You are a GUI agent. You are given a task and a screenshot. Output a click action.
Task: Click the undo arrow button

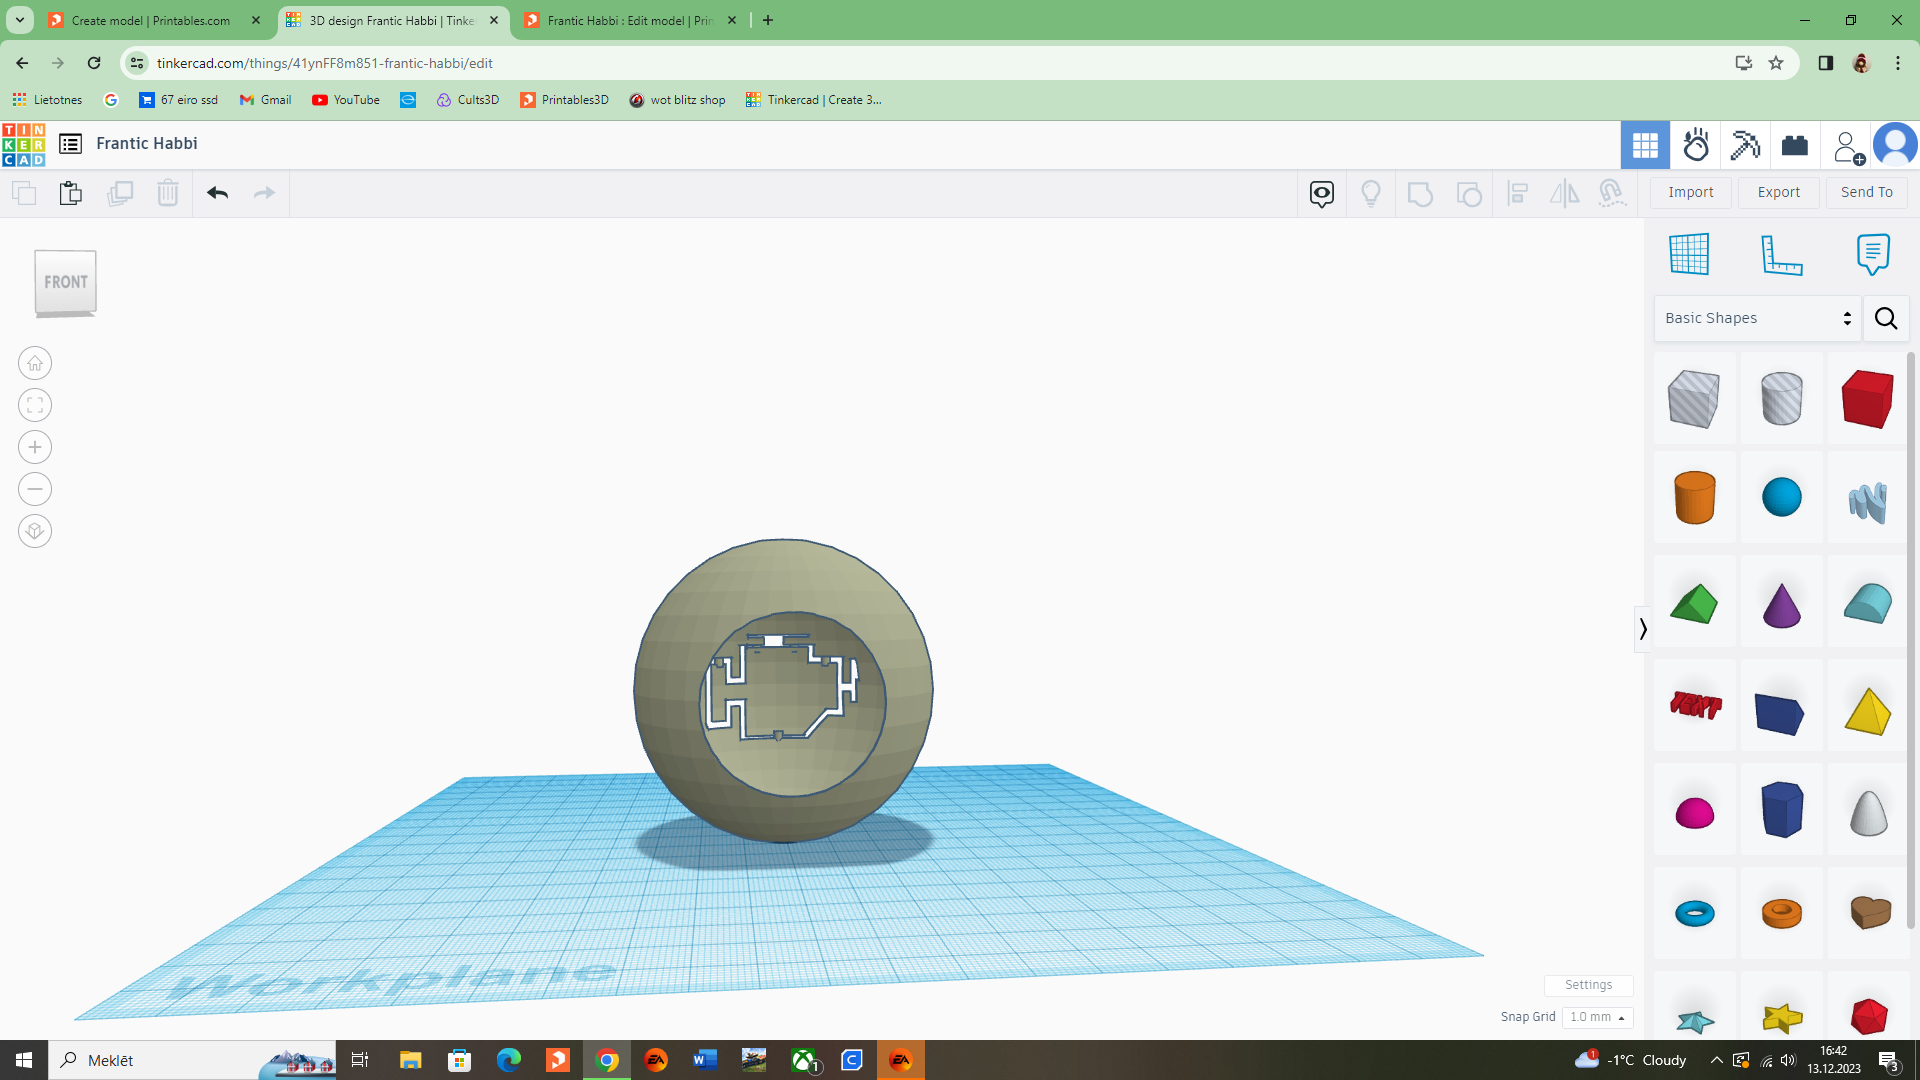[x=217, y=193]
